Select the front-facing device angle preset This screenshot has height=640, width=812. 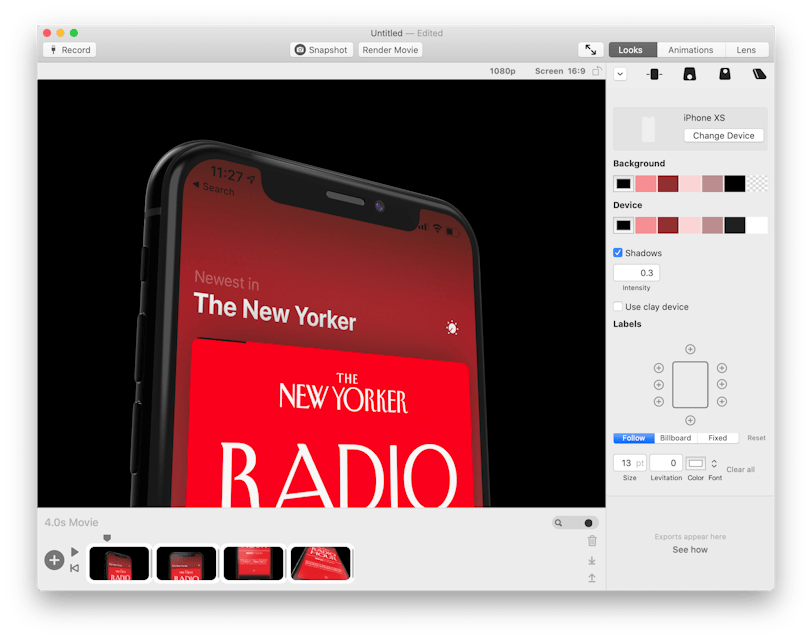[654, 74]
